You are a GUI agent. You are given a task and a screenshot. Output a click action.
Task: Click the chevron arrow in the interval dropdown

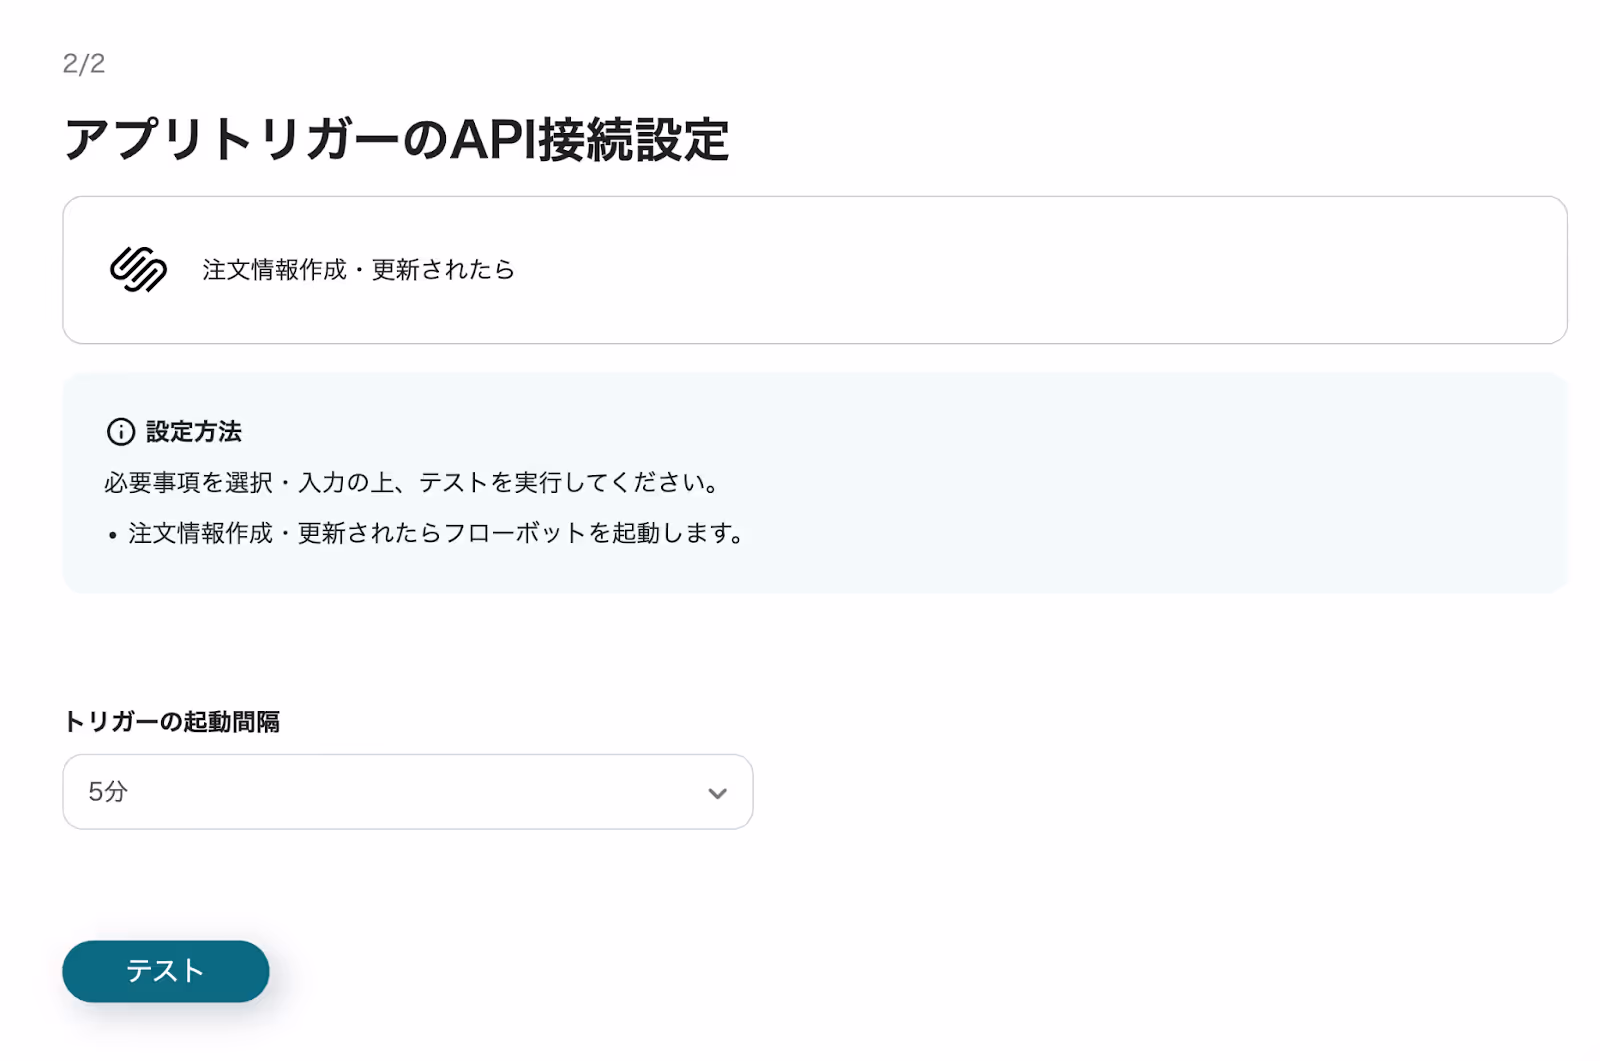pos(717,793)
